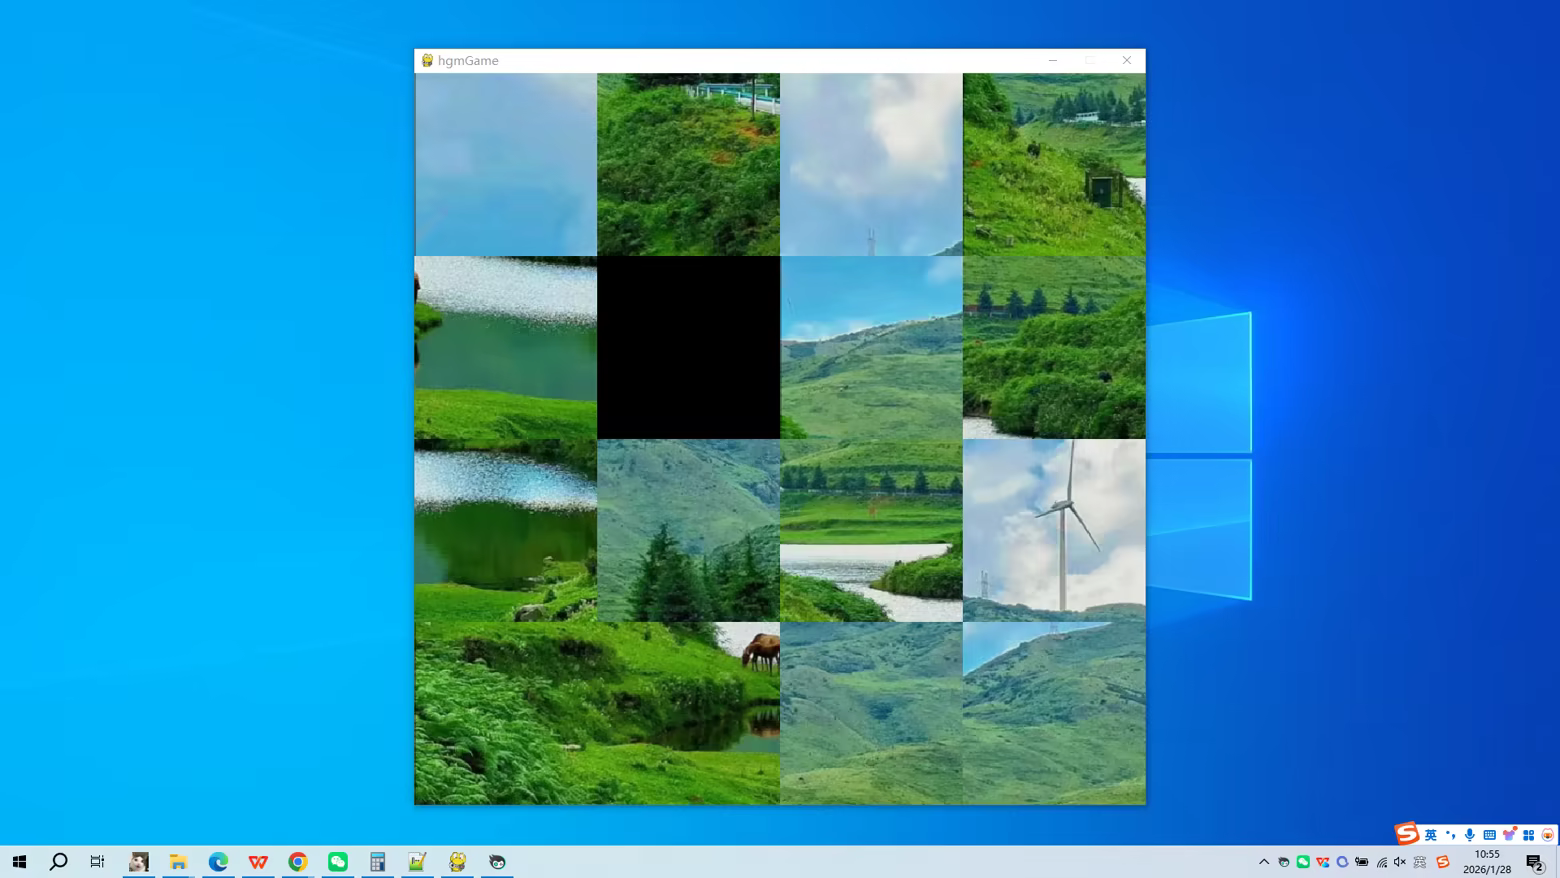1560x878 pixels.
Task: Toggle Sogou floating bar 英 language mode
Action: click(x=1431, y=835)
